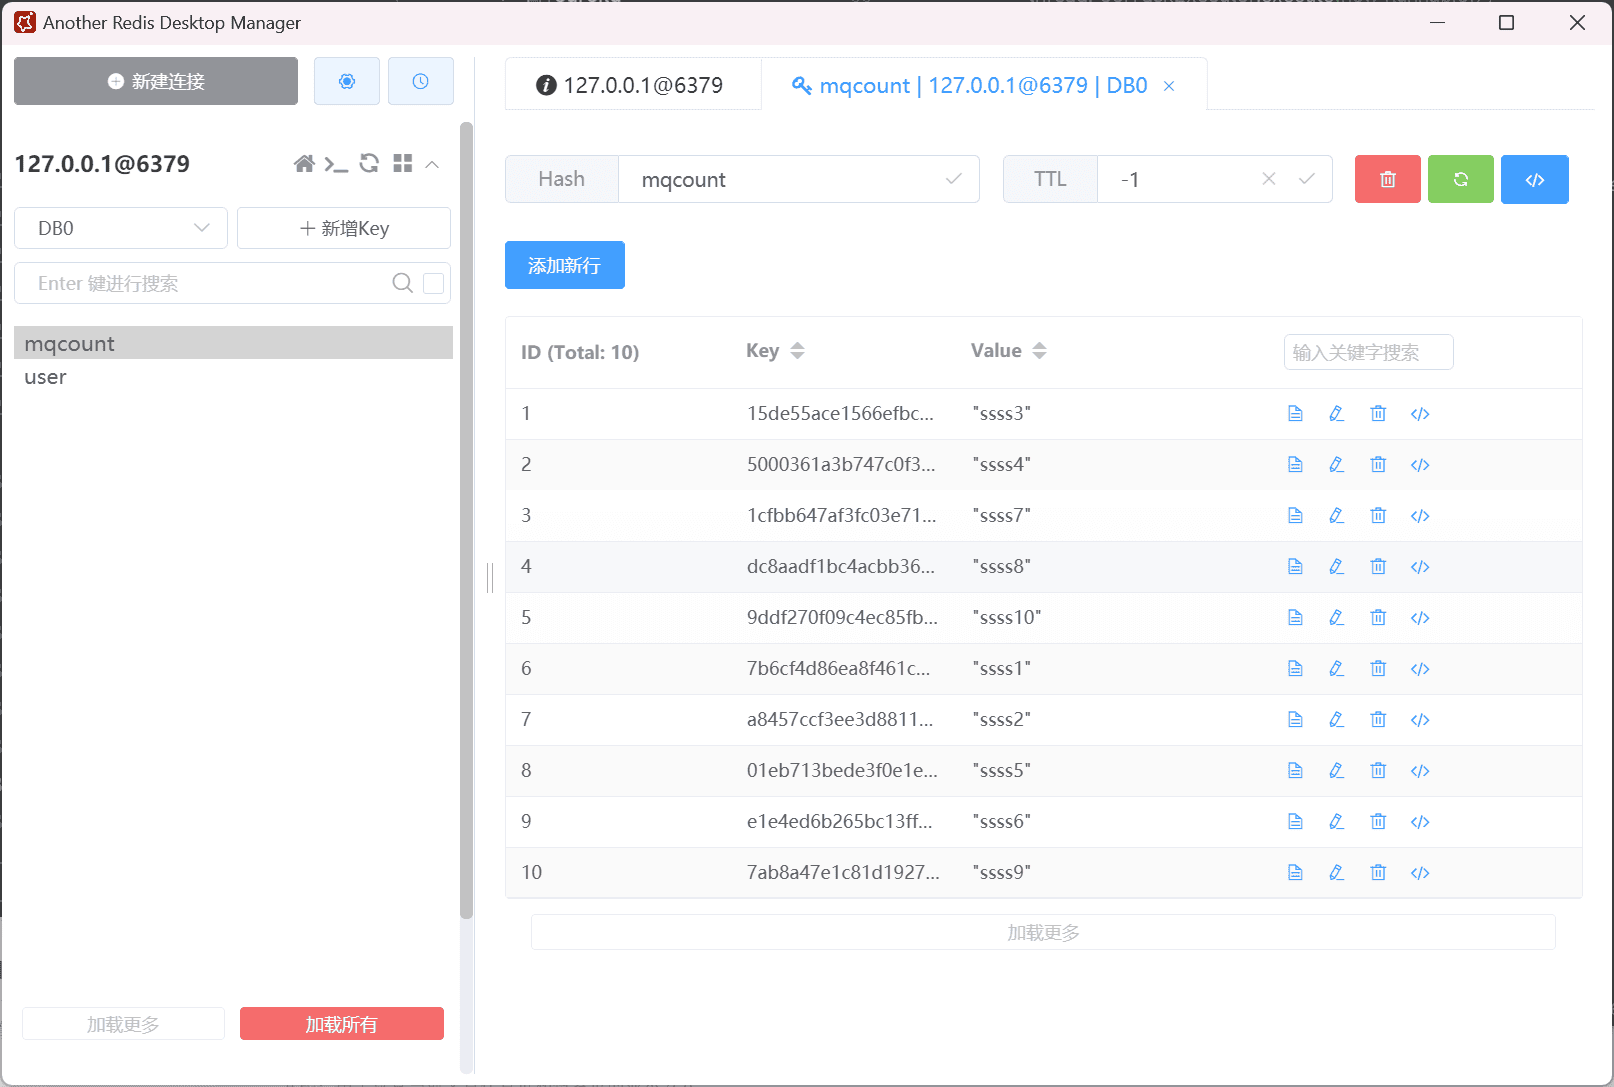Viewport: 1614px width, 1087px height.
Task: Edit the row with value ssss3
Action: point(1336,414)
